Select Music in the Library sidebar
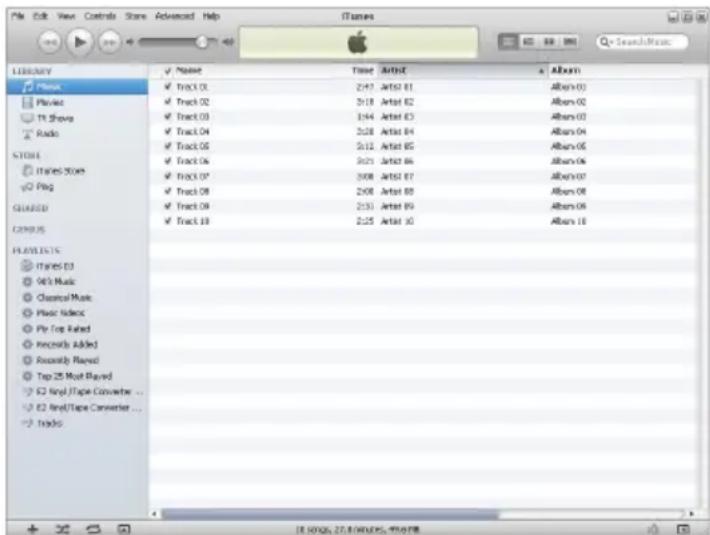710x535 pixels. 77,86
